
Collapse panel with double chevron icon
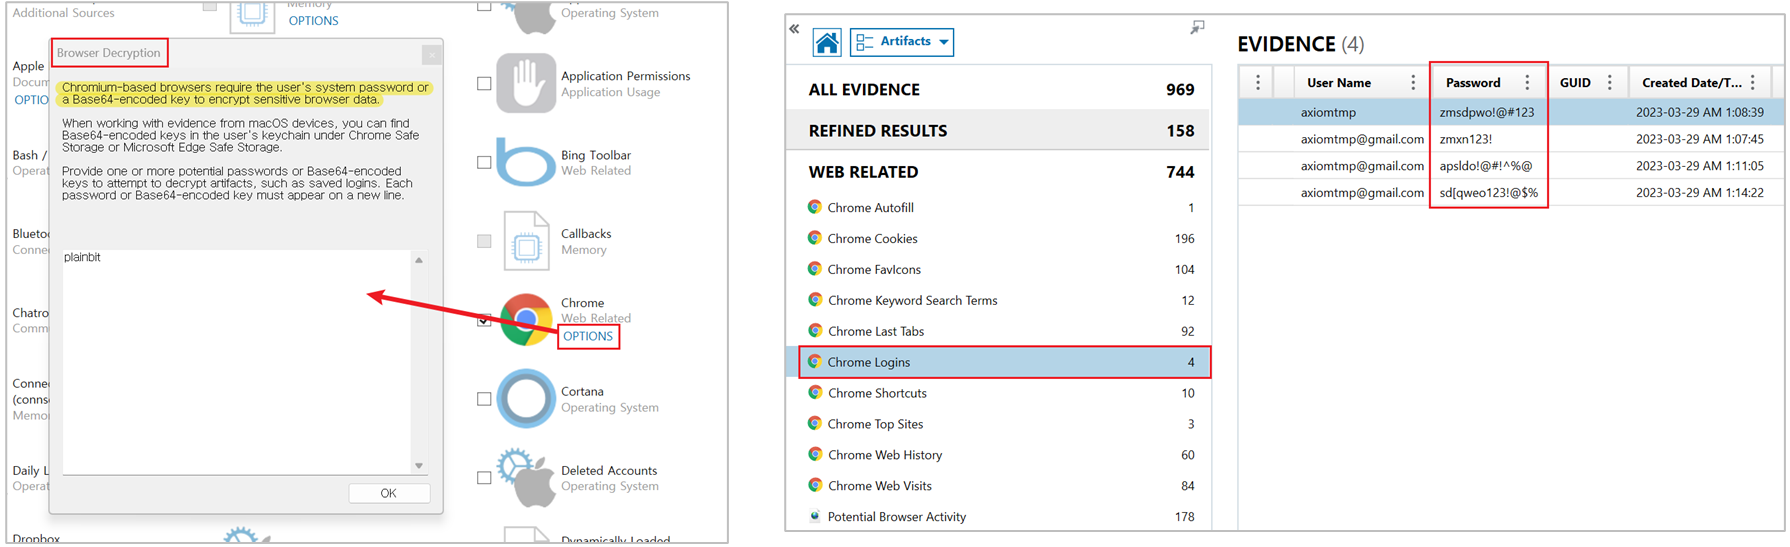point(794,28)
